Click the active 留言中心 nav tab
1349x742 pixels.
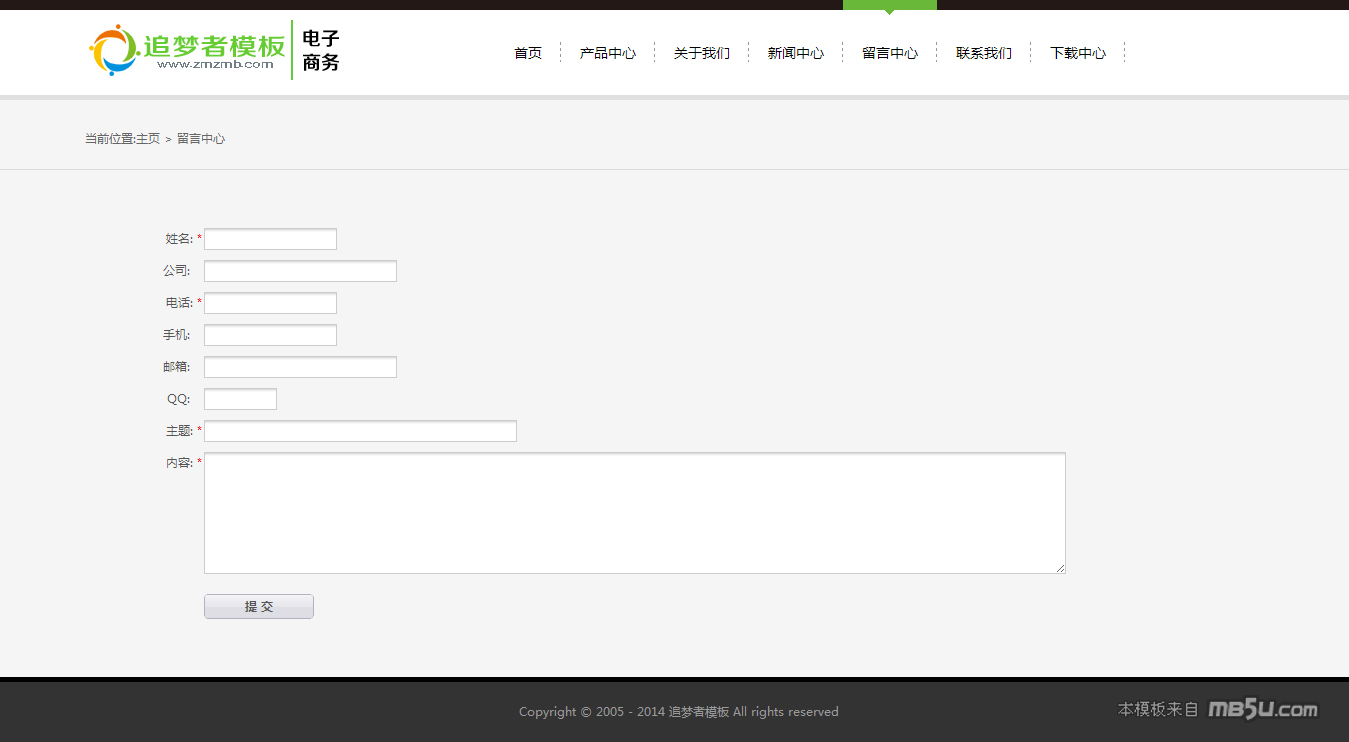coord(890,53)
